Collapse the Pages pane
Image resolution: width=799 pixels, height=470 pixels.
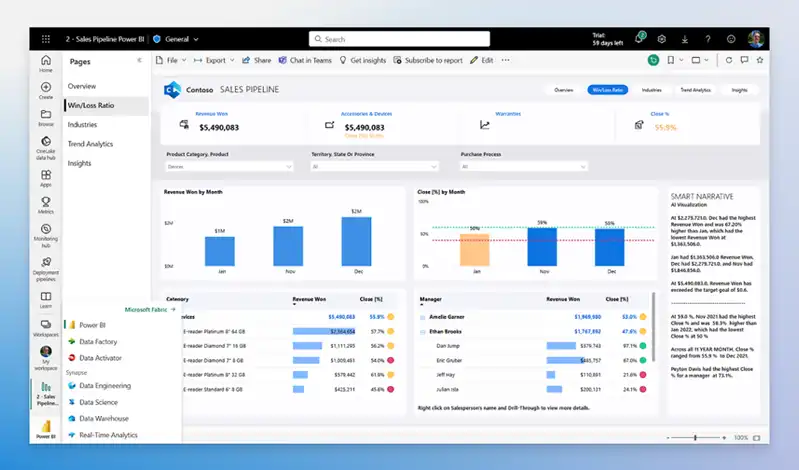click(x=139, y=60)
